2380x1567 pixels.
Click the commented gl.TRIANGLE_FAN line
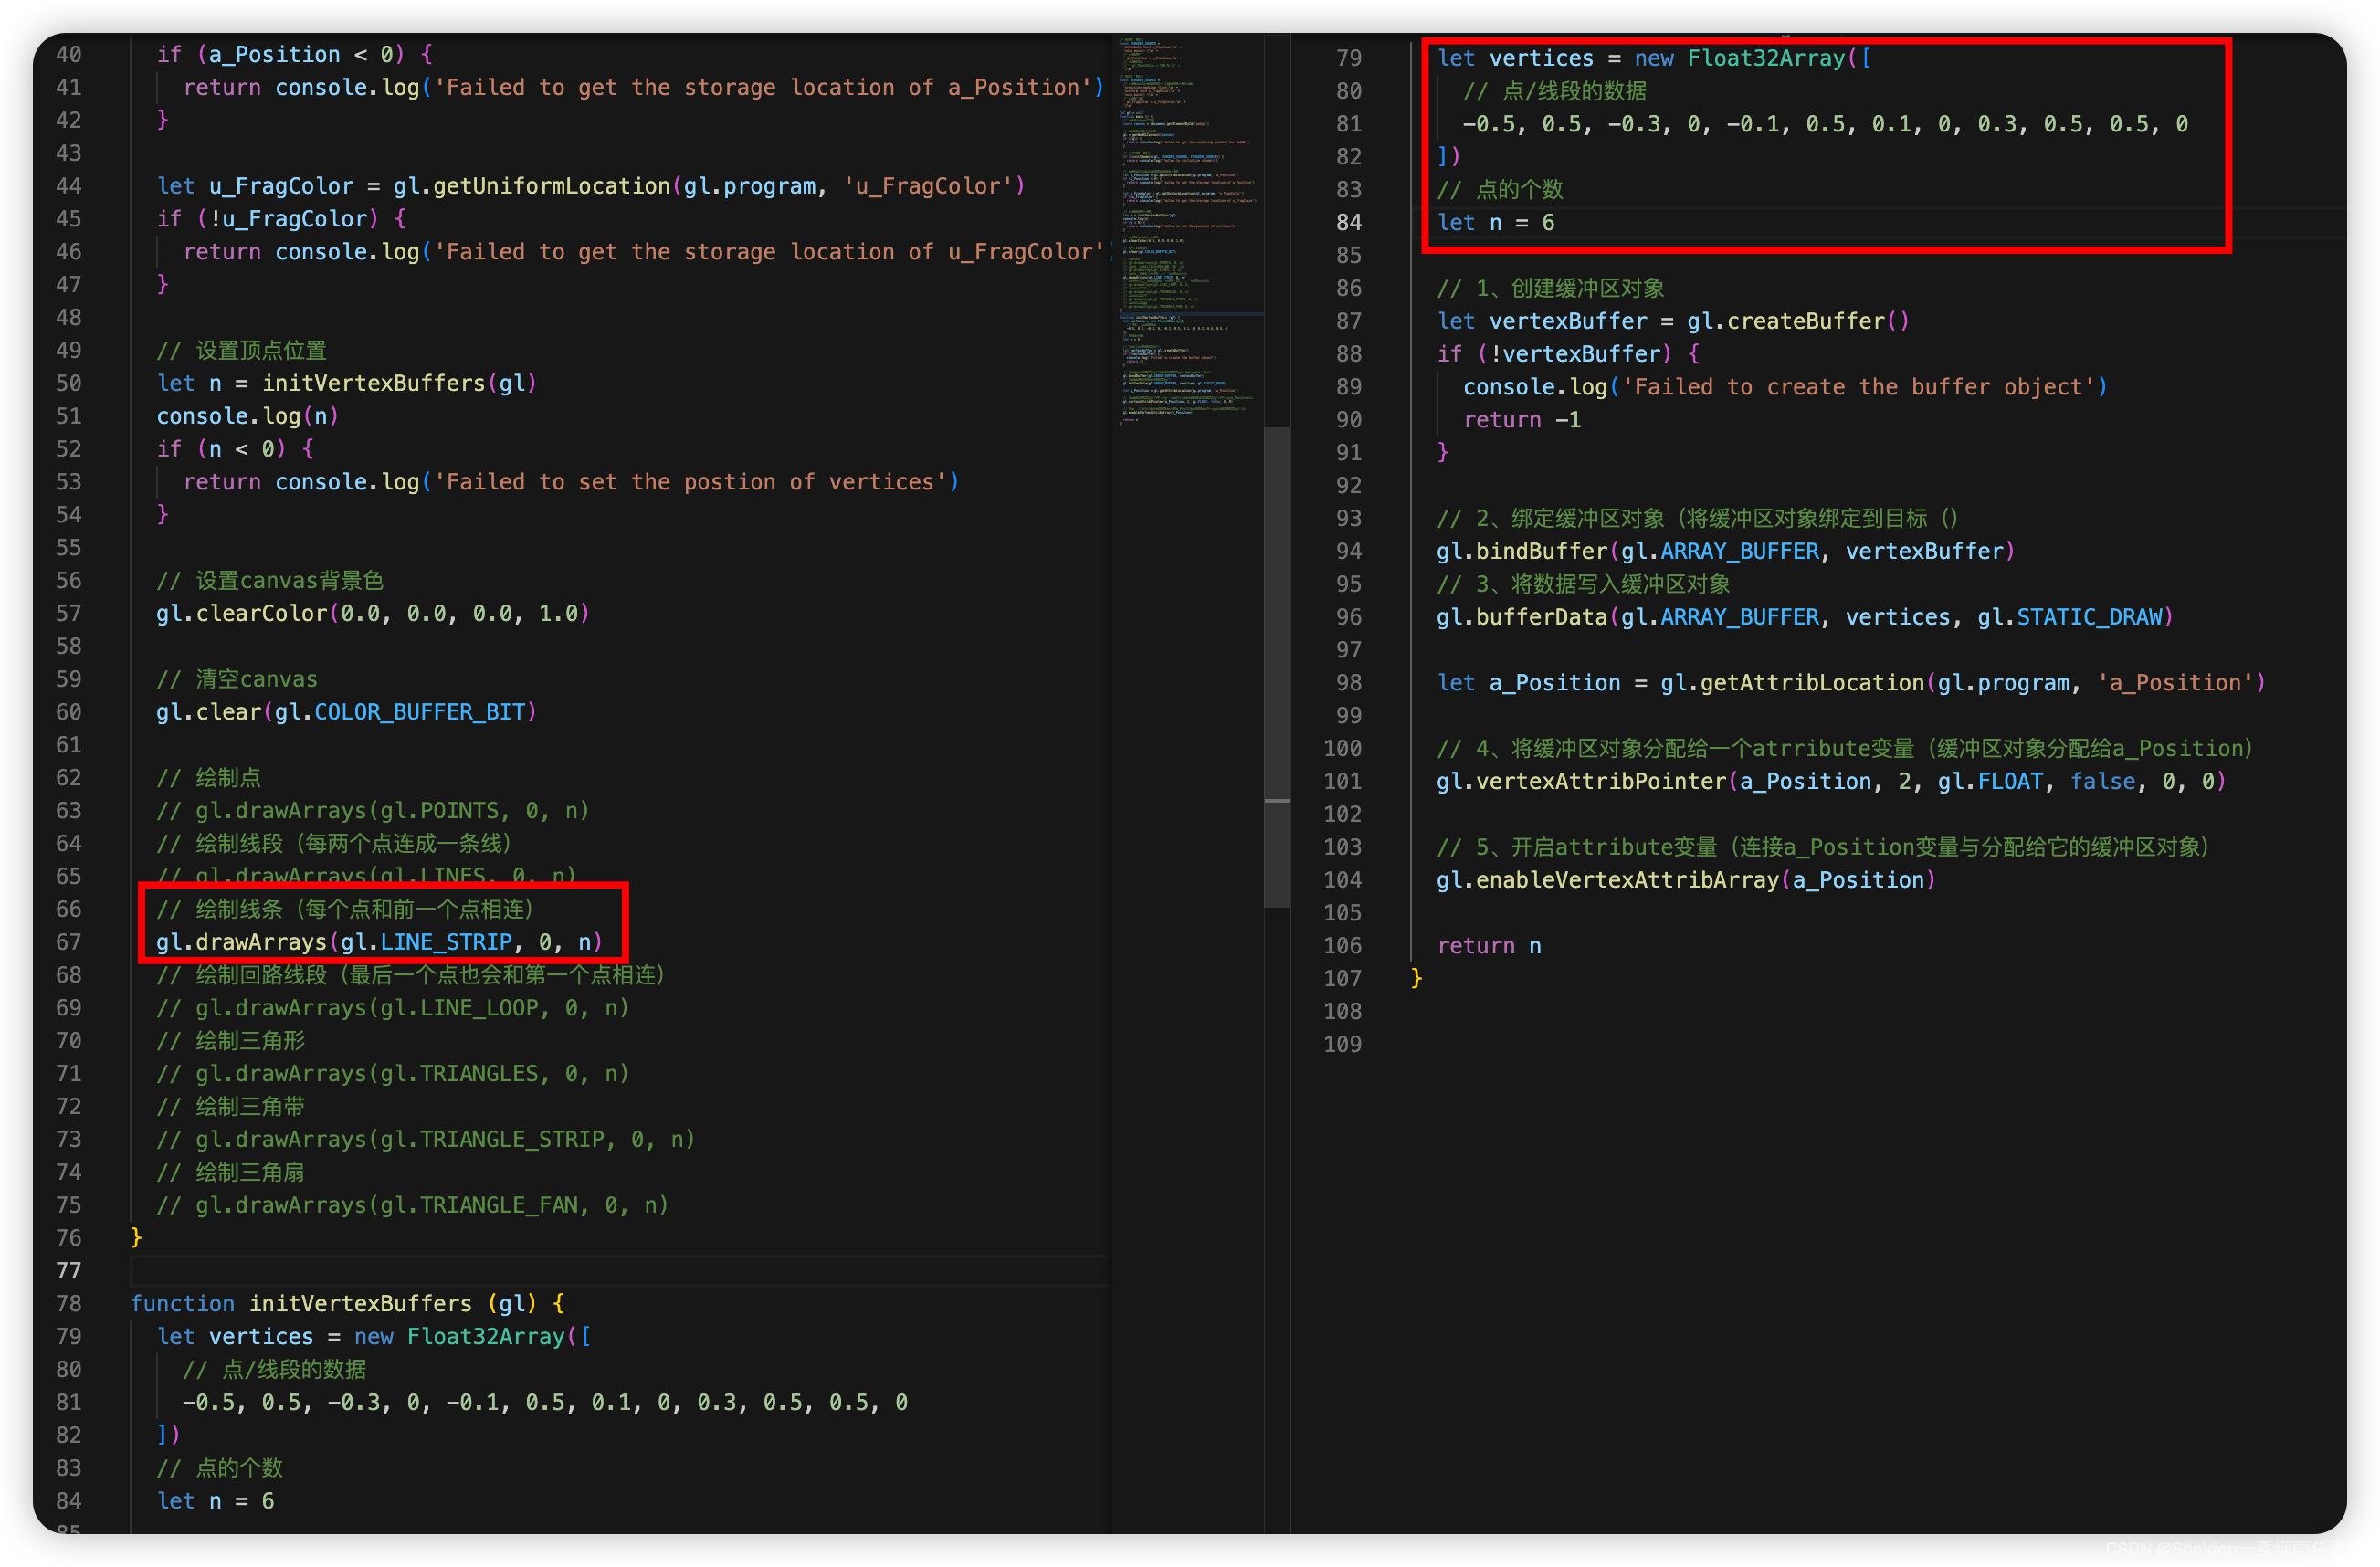(x=412, y=1205)
